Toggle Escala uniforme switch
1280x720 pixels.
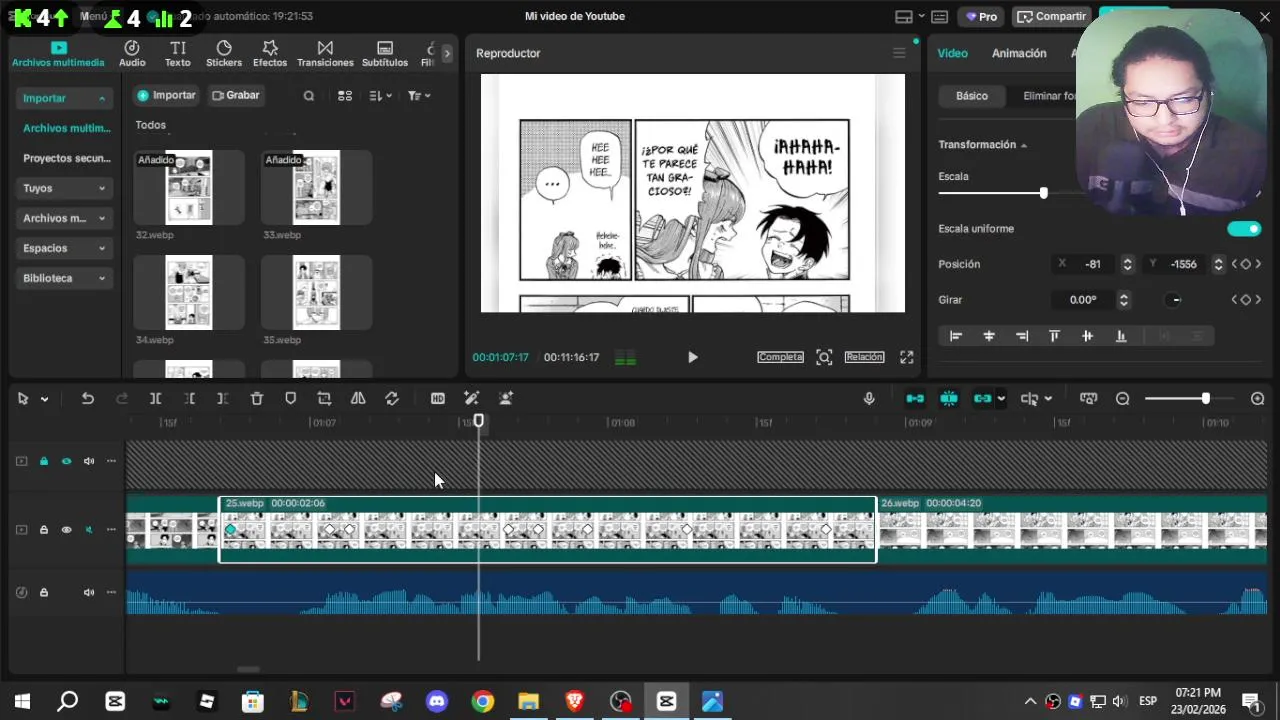click(1244, 229)
